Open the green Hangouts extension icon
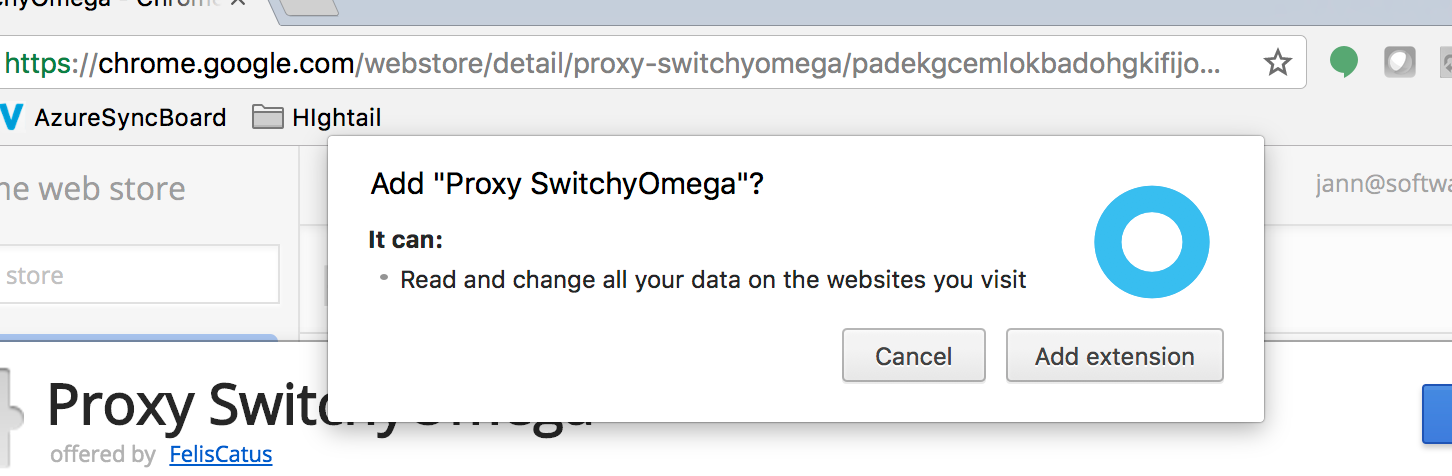1452x476 pixels. (x=1343, y=63)
